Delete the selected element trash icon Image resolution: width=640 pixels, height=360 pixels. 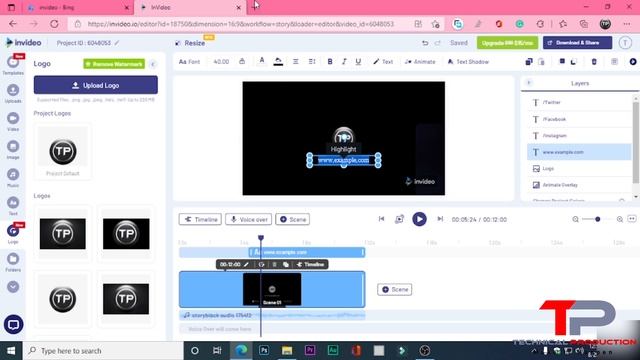point(594,62)
